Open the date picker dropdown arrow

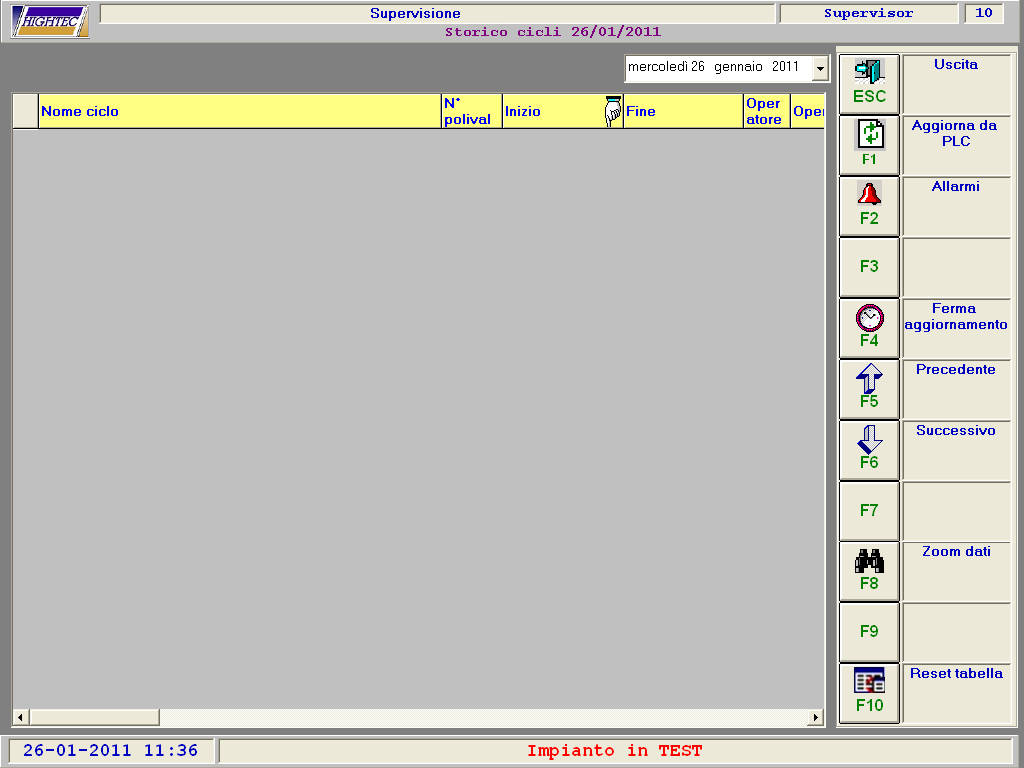pyautogui.click(x=820, y=69)
